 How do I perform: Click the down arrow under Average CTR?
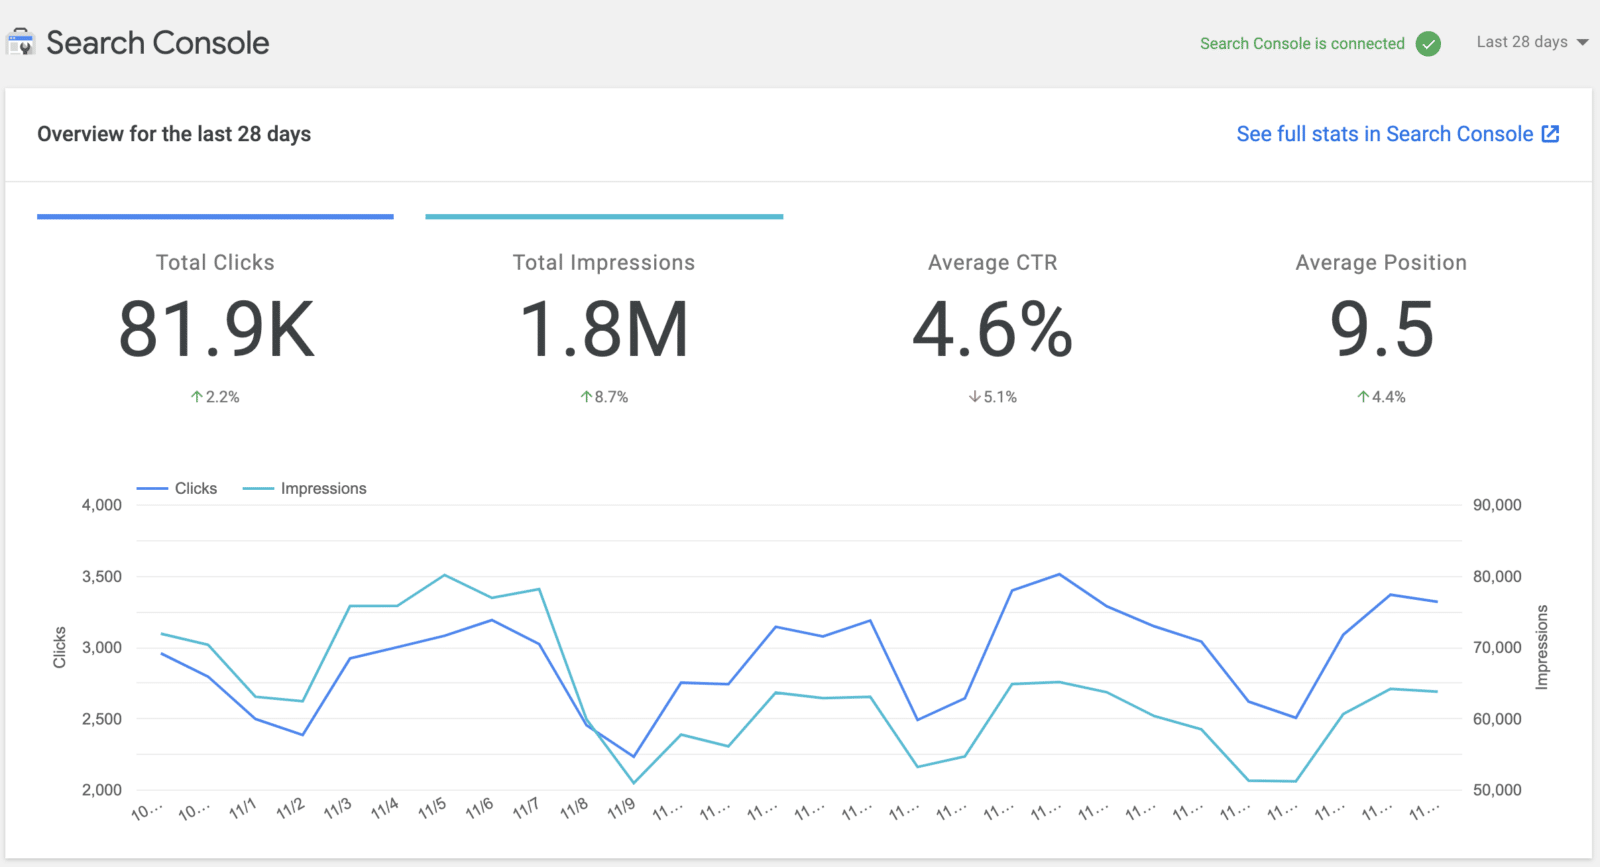click(x=974, y=397)
